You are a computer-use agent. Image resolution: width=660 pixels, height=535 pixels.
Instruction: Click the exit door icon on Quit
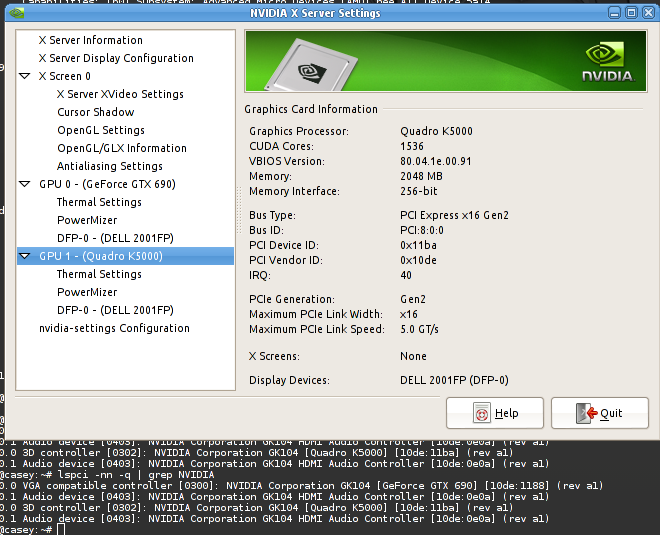pyautogui.click(x=587, y=413)
